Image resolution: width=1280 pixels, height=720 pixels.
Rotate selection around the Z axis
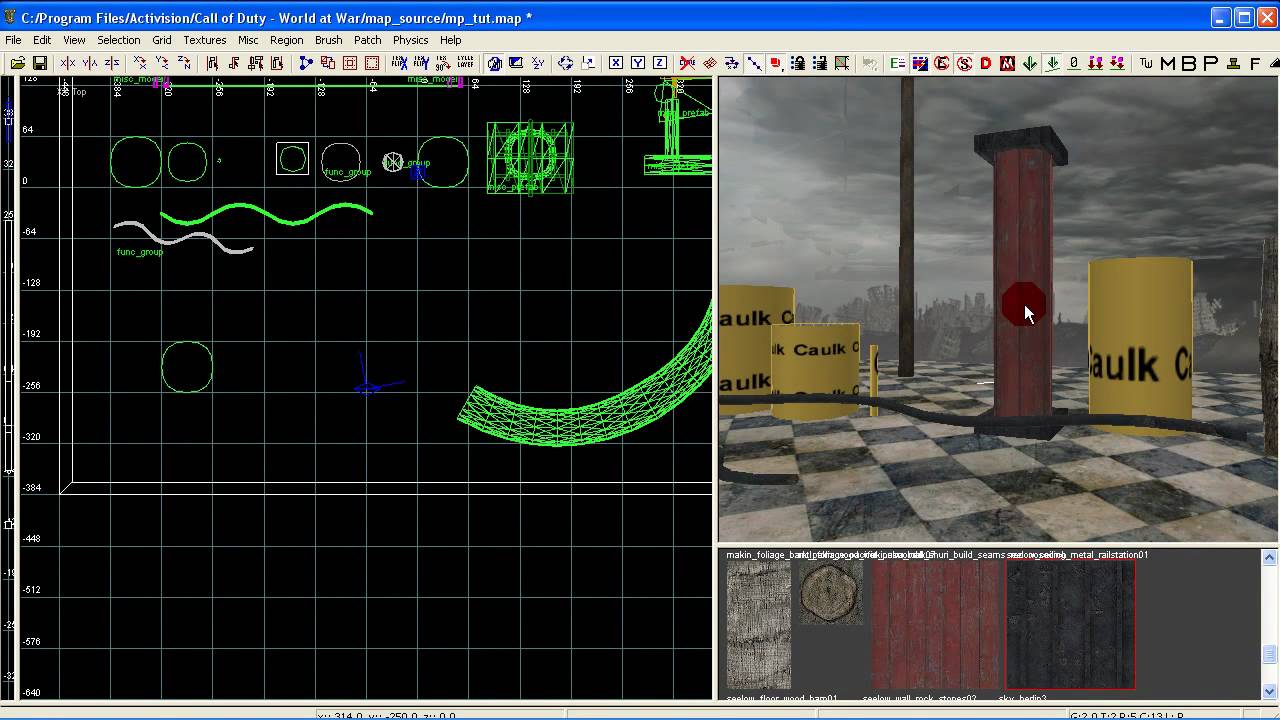[x=184, y=63]
